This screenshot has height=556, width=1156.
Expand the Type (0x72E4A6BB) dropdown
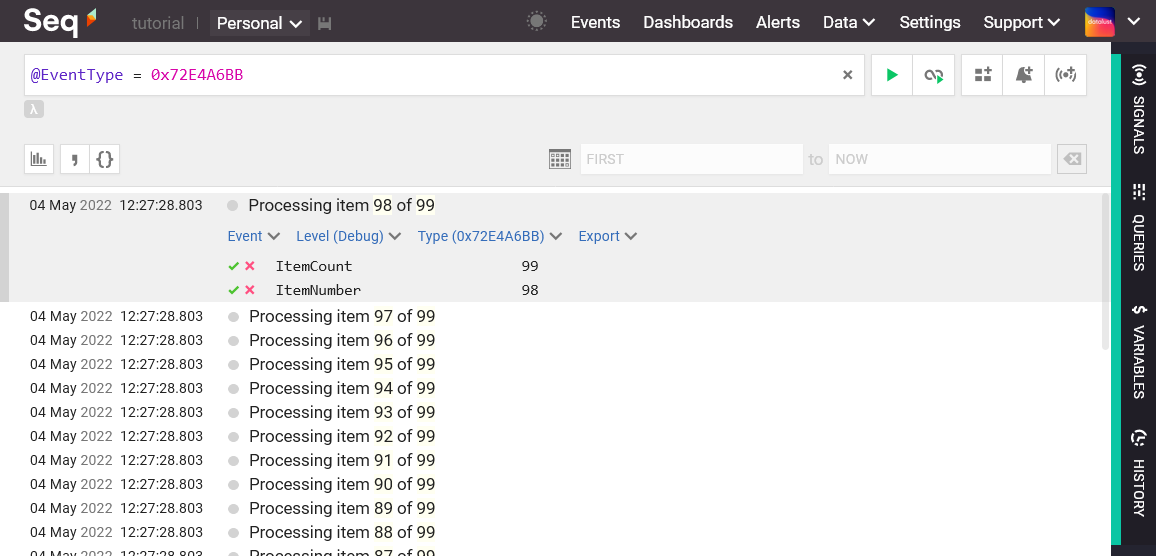490,236
